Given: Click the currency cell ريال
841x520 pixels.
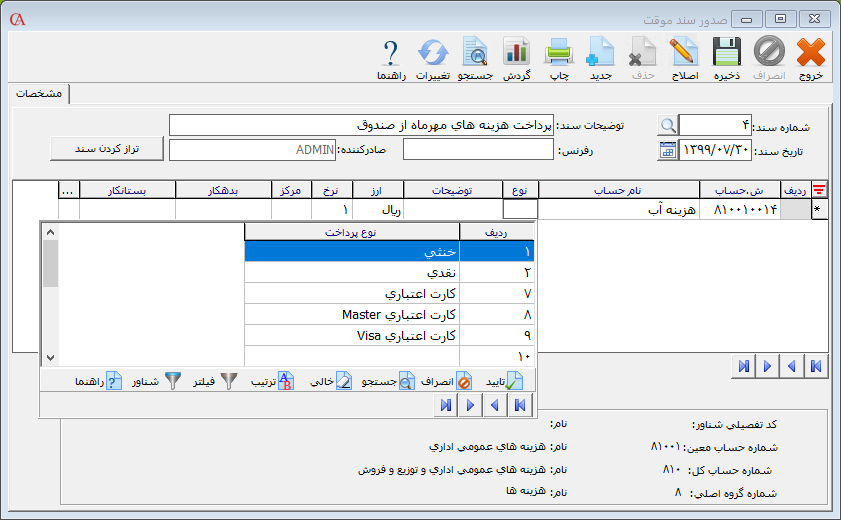Looking at the screenshot, I should click(x=378, y=209).
